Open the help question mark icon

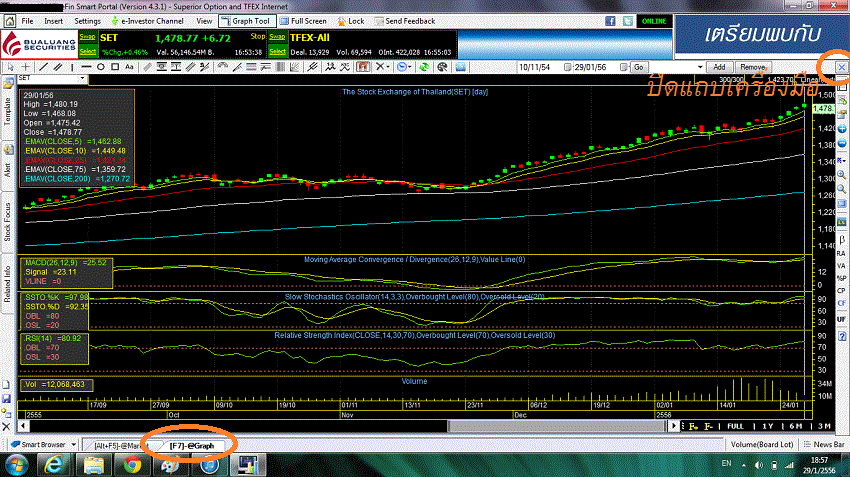(x=842, y=336)
